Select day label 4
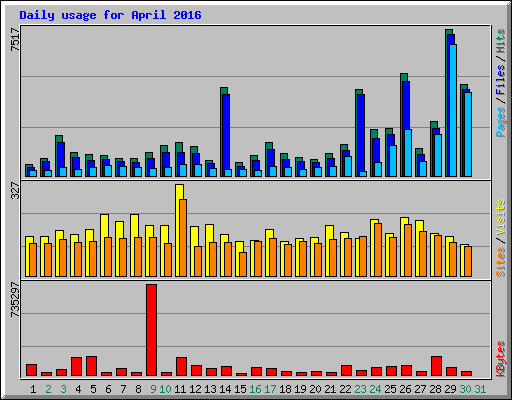This screenshot has height=400, width=512. tap(78, 389)
